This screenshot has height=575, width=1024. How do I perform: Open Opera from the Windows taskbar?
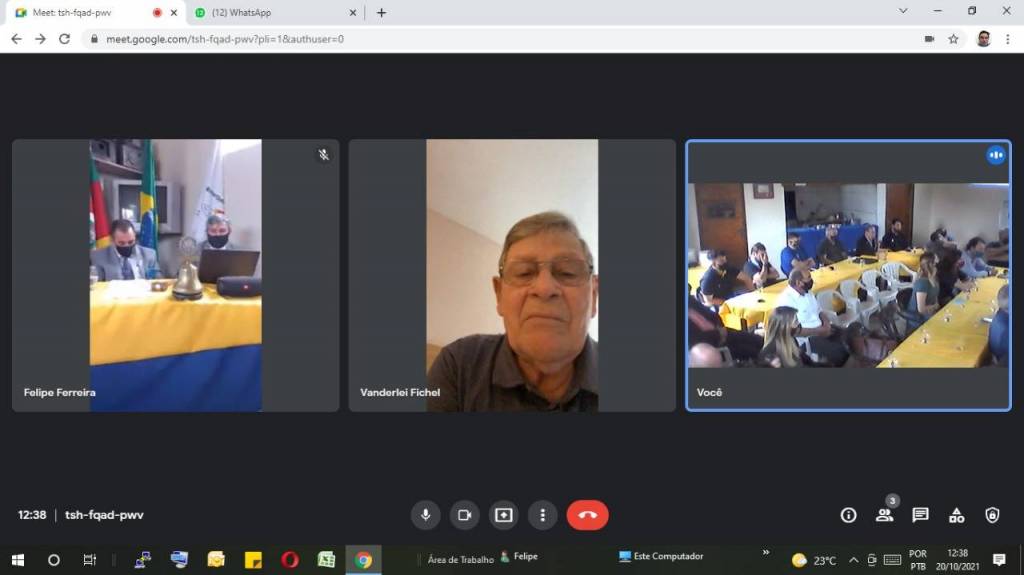pos(290,560)
